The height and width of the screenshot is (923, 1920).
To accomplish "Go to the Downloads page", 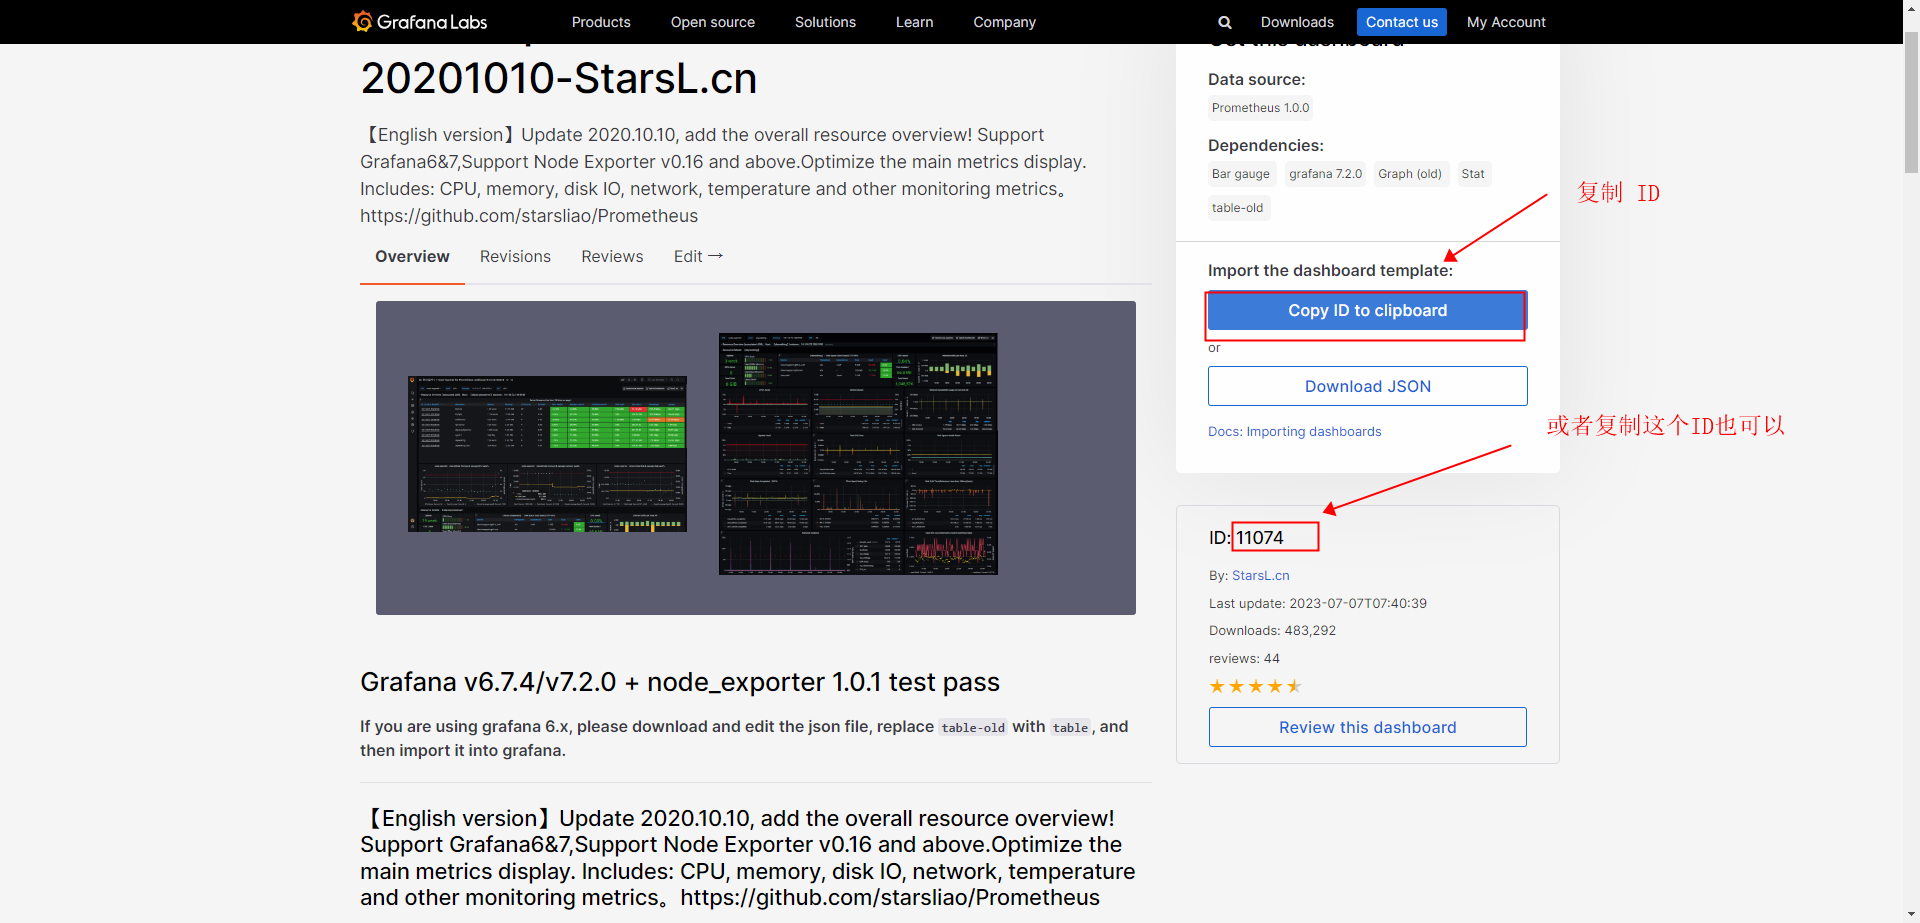I will click(x=1296, y=22).
